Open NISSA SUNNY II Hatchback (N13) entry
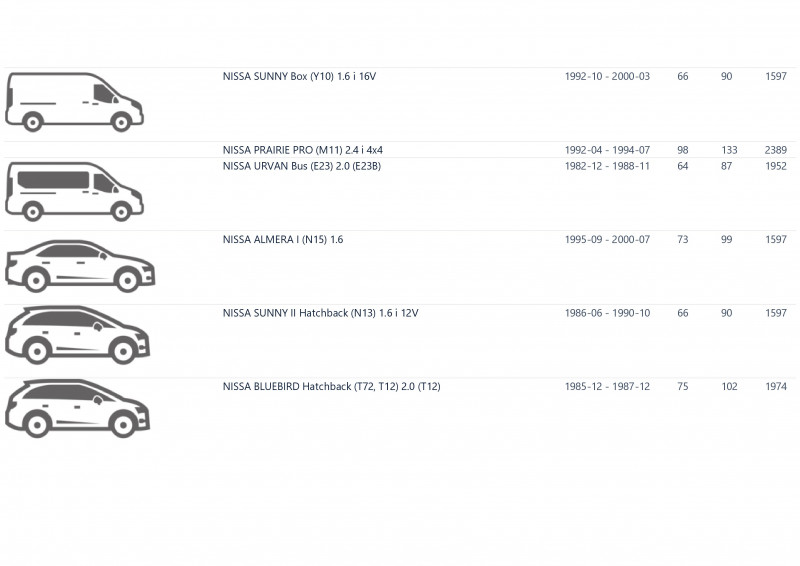 pos(320,313)
